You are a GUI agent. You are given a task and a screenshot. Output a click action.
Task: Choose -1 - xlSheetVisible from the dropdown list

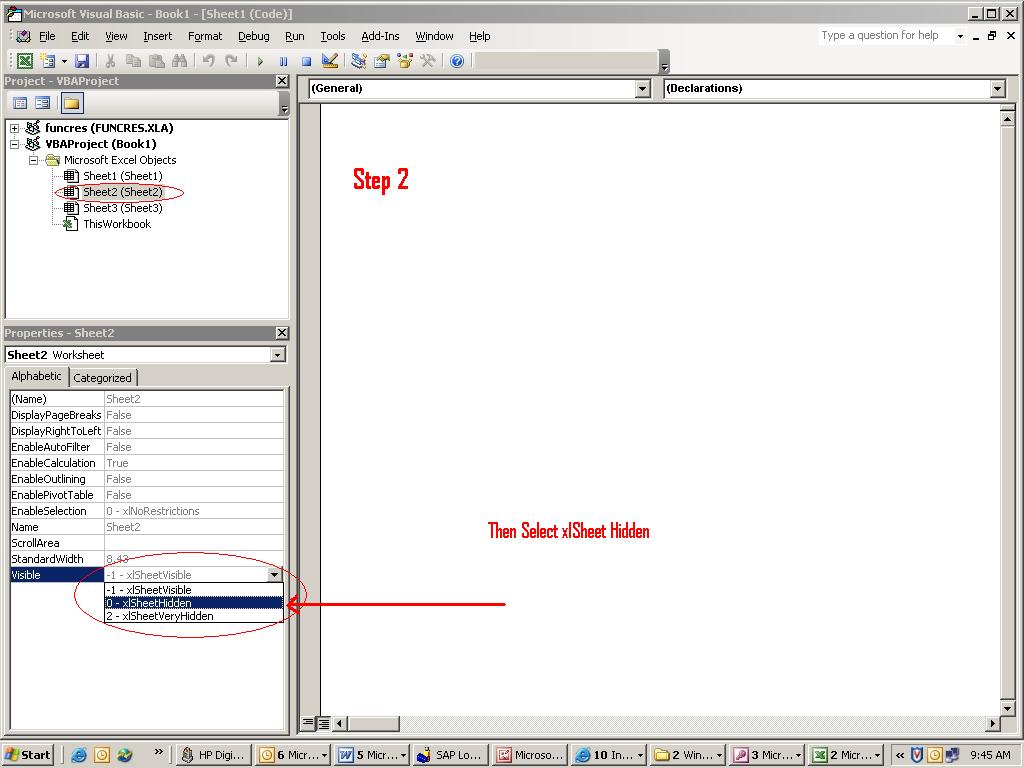click(194, 590)
